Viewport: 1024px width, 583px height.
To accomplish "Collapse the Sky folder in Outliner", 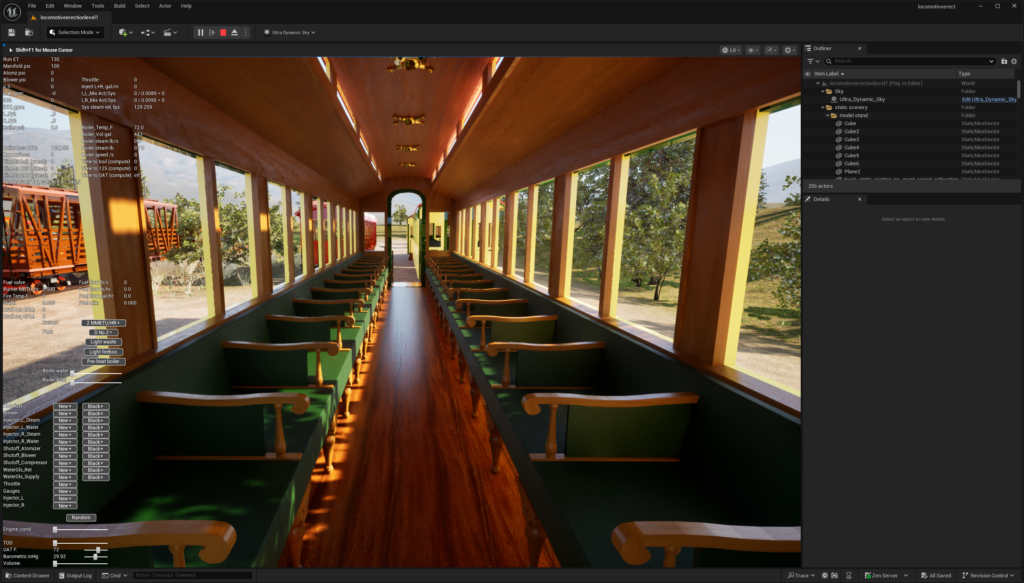I will [821, 91].
